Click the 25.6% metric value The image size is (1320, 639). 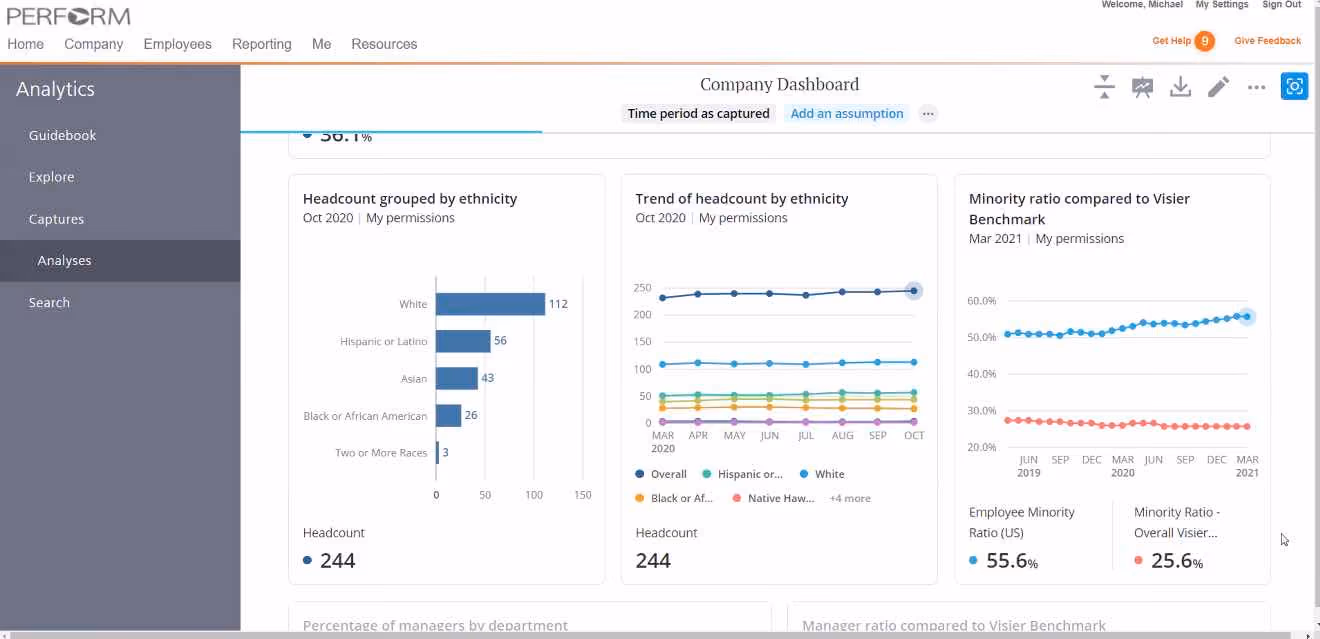[1177, 561]
